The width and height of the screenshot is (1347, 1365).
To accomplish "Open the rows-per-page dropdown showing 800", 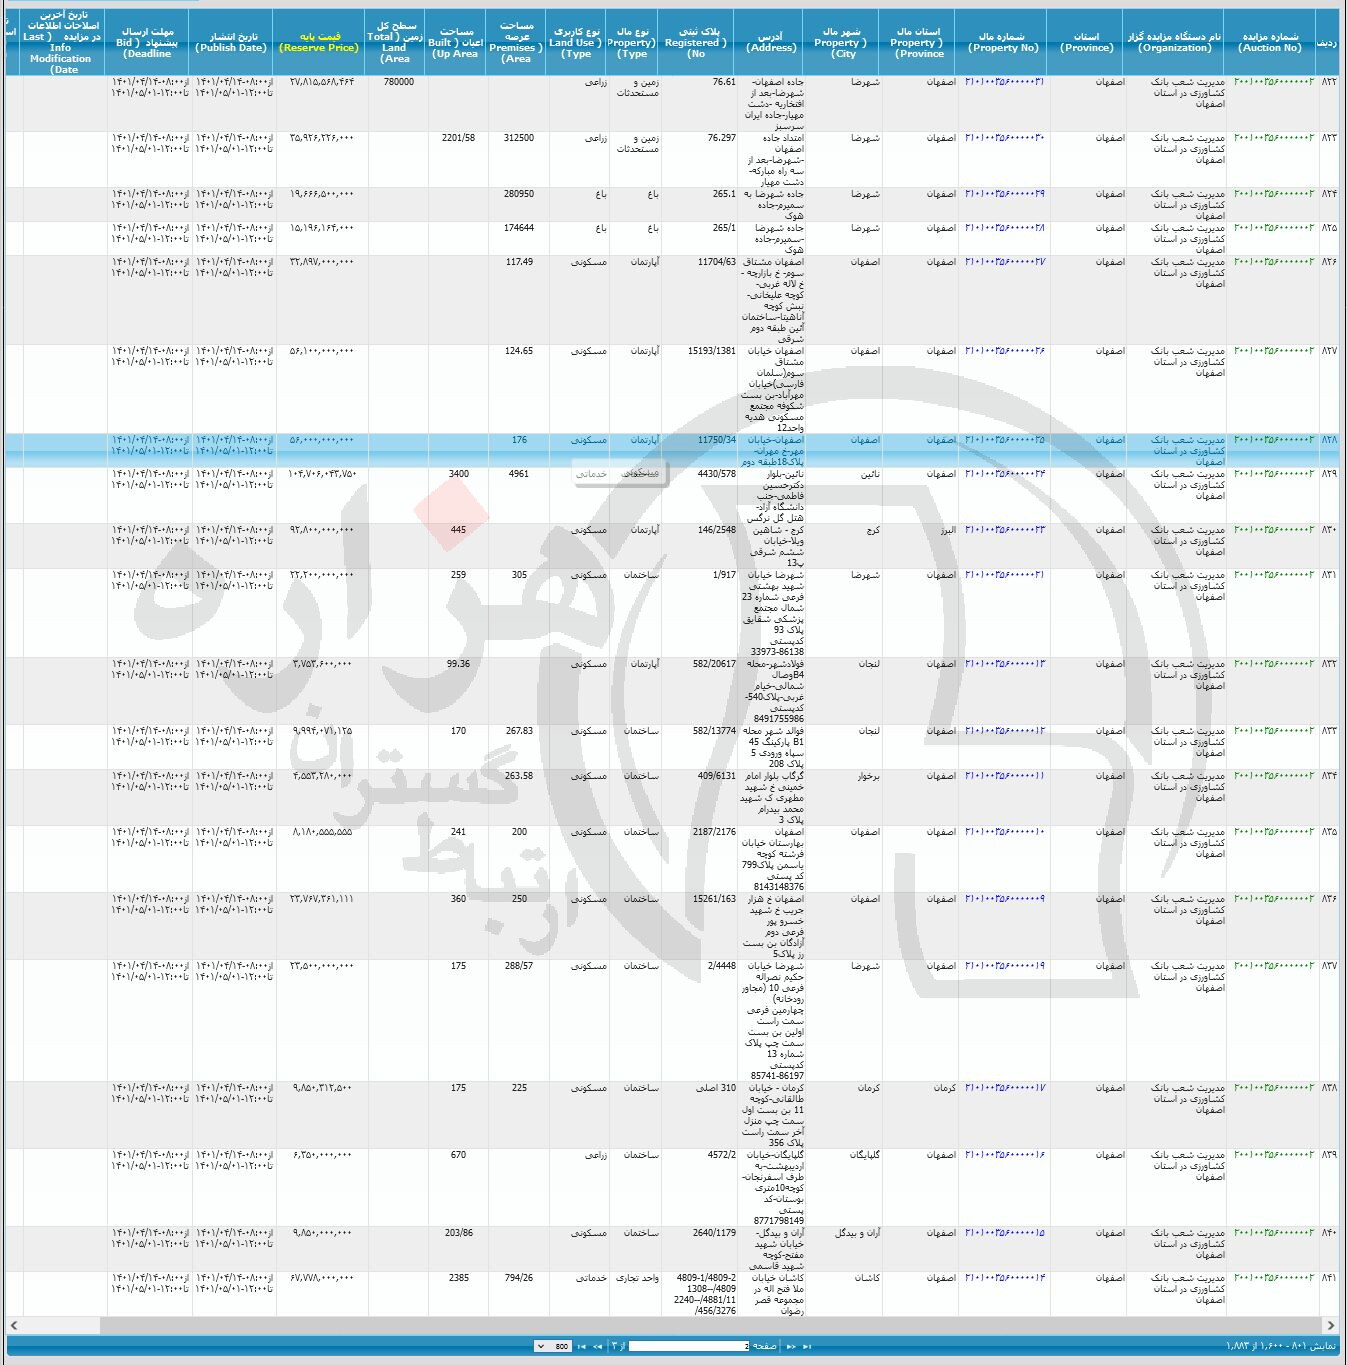I will [553, 1346].
